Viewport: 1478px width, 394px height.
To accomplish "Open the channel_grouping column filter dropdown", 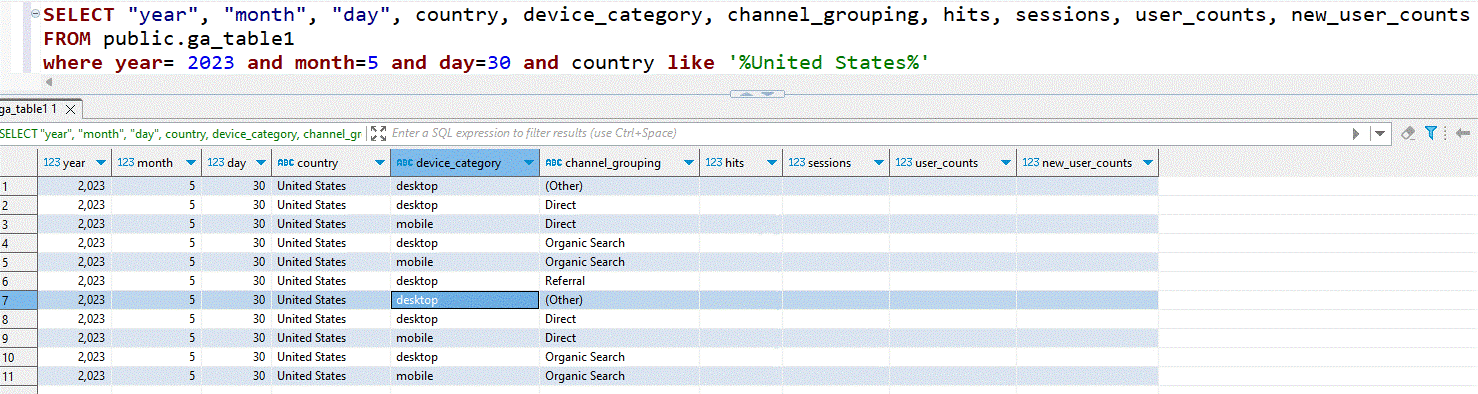I will click(689, 163).
